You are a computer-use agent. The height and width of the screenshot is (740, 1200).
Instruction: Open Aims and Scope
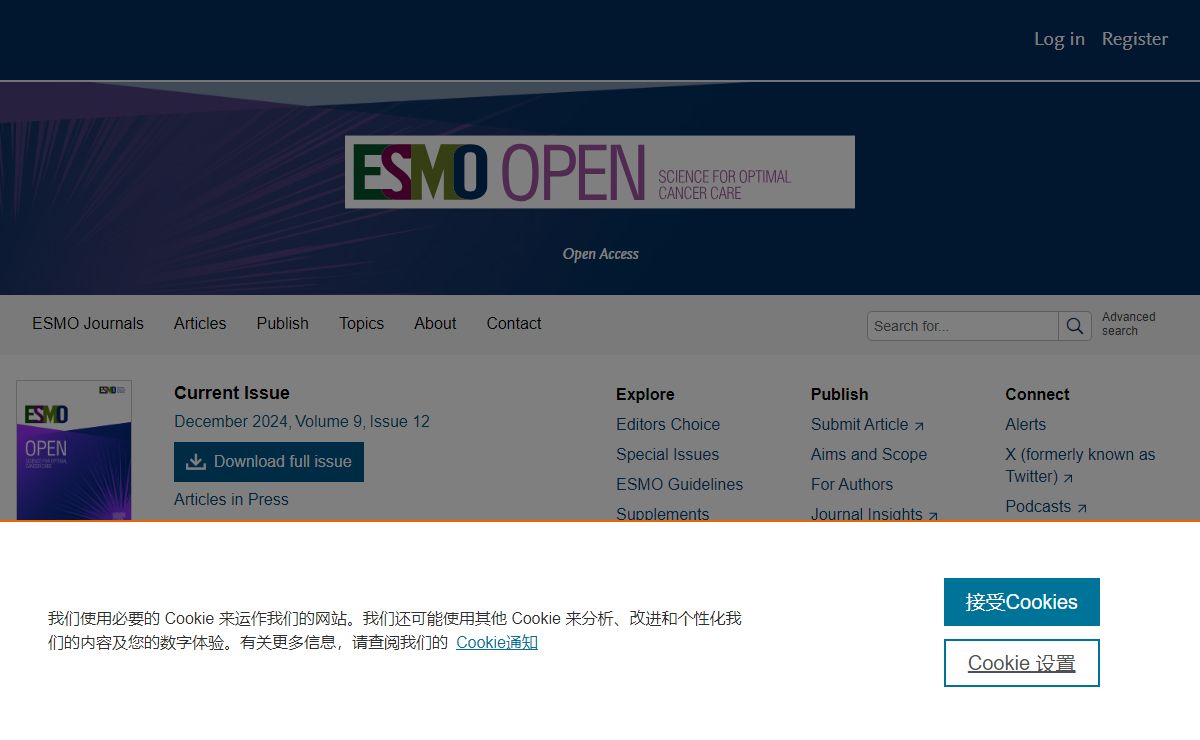click(x=869, y=455)
